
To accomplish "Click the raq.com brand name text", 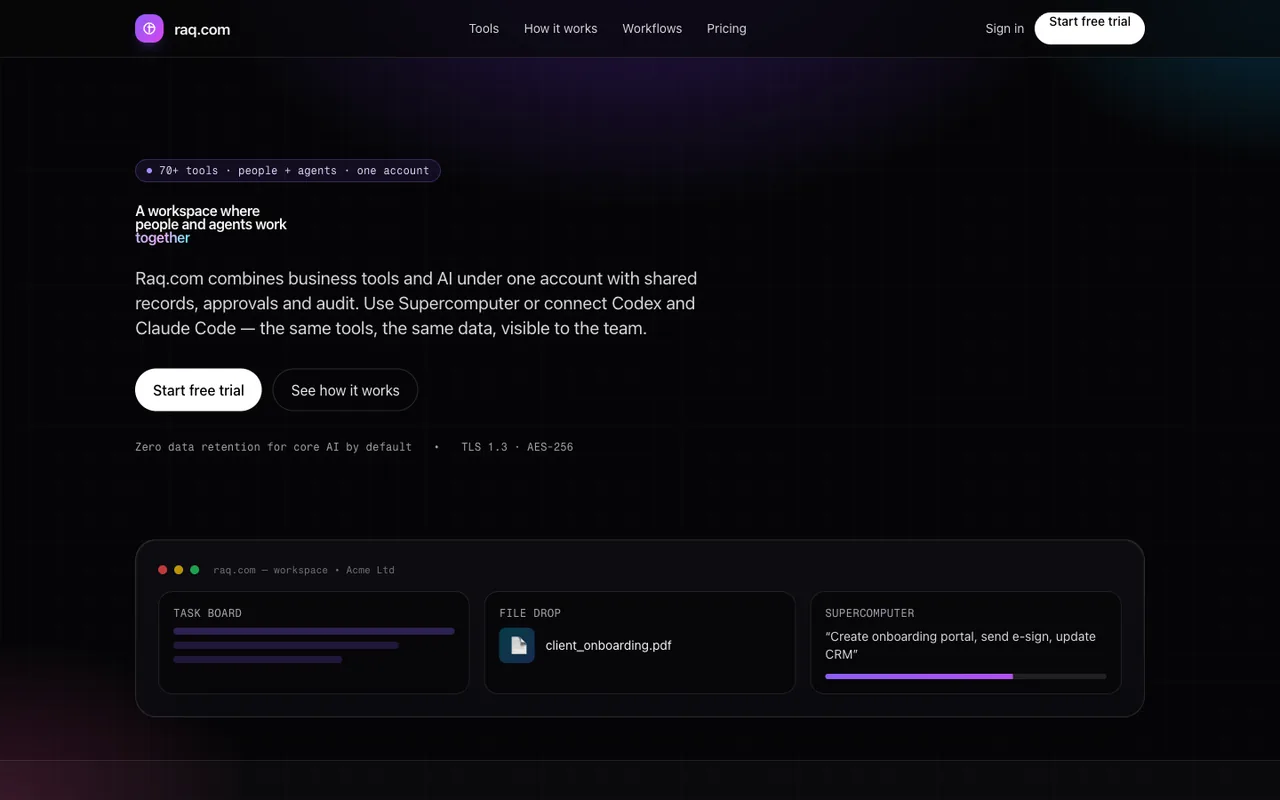I will pos(202,29).
